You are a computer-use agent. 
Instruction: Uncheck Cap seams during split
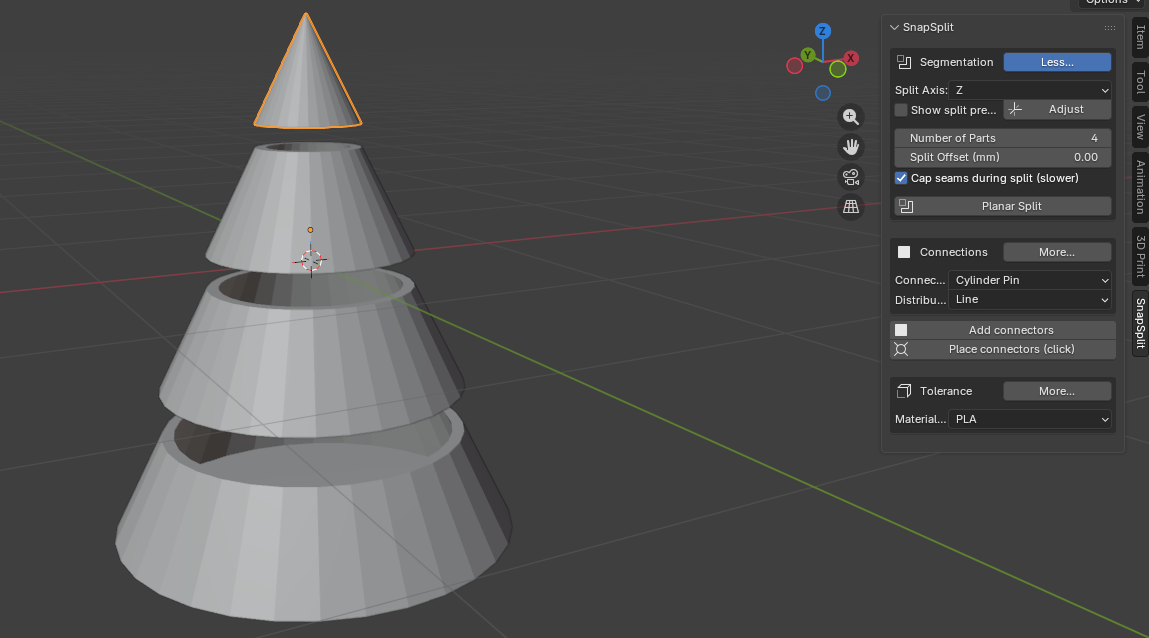tap(901, 178)
